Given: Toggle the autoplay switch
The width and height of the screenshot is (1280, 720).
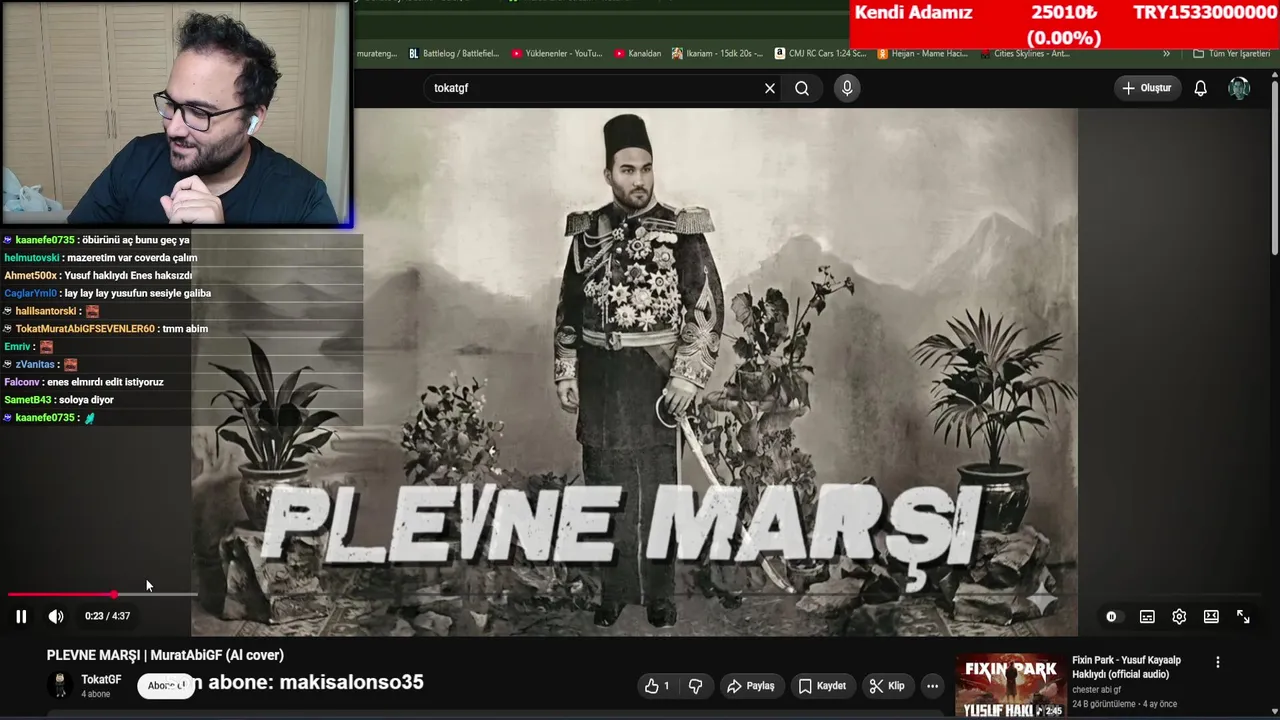Looking at the screenshot, I should (x=1111, y=617).
